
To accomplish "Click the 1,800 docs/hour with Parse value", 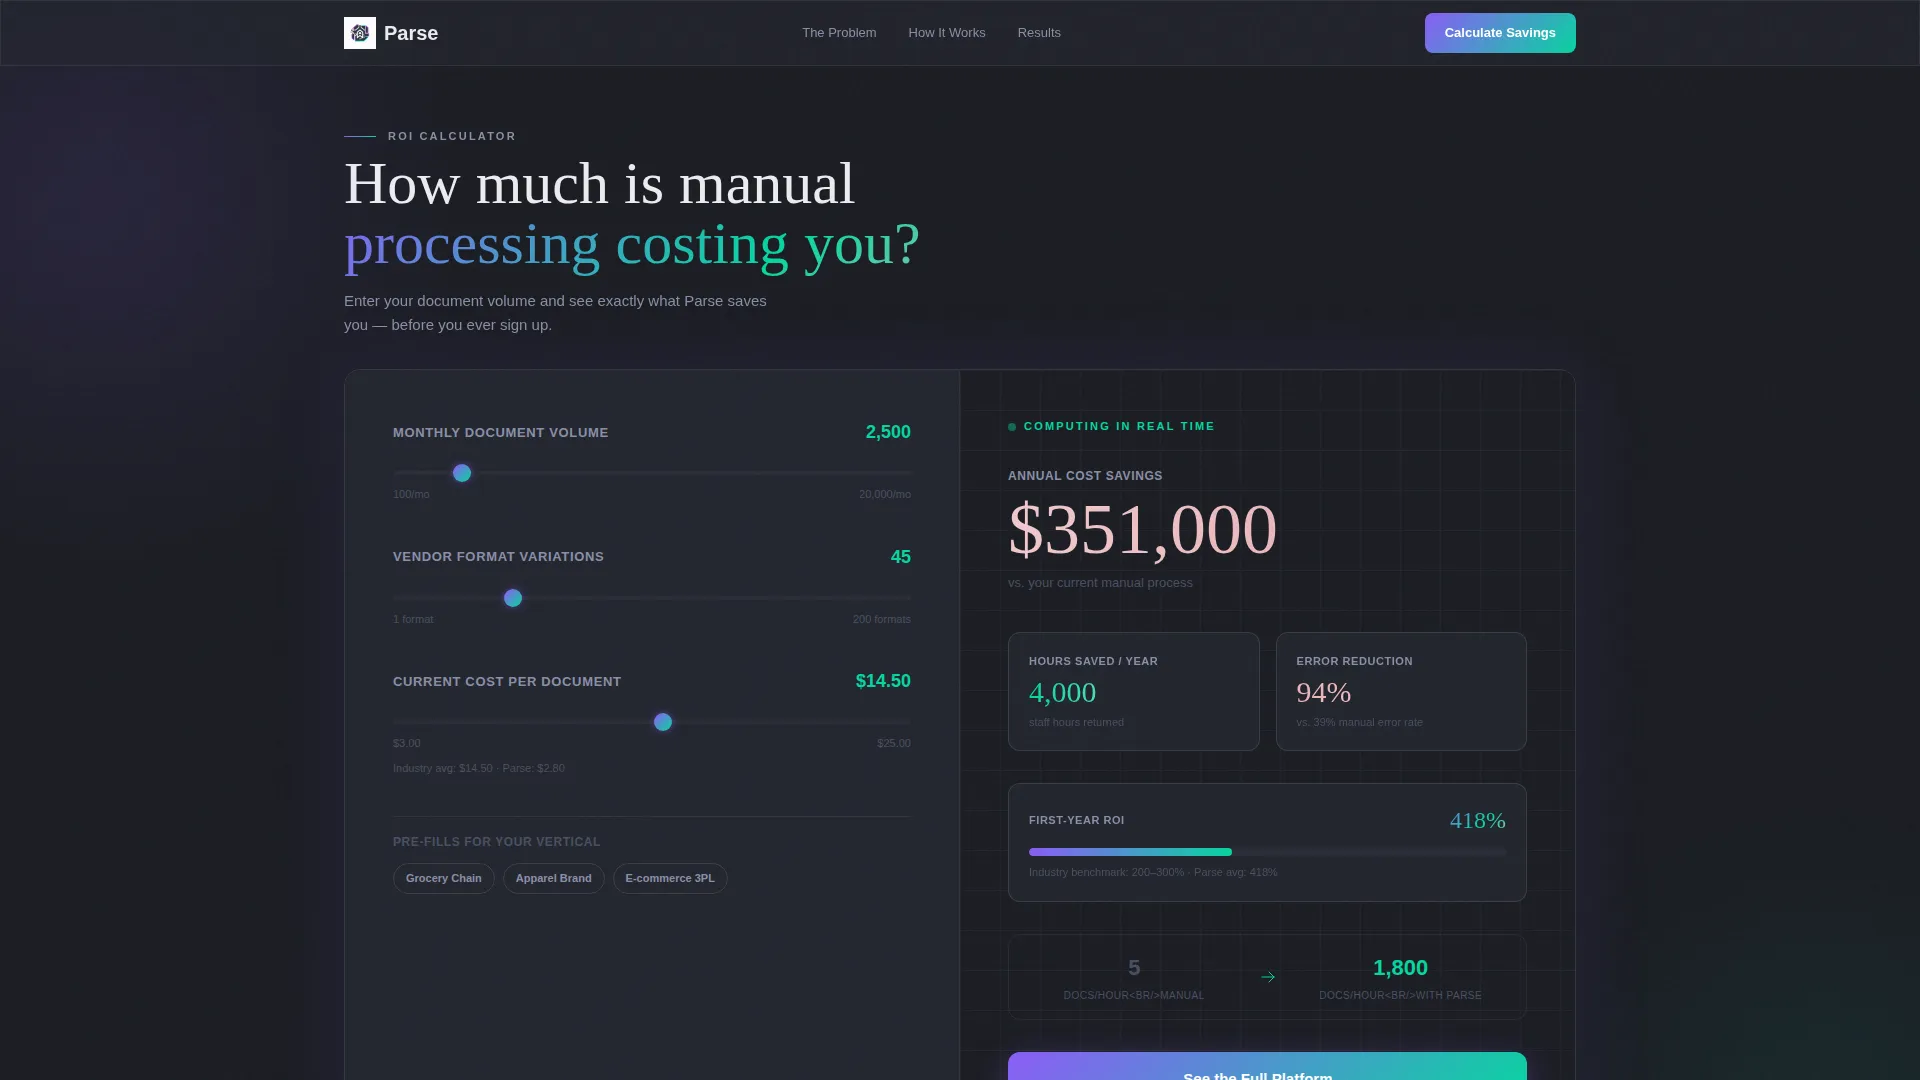I will [1400, 968].
